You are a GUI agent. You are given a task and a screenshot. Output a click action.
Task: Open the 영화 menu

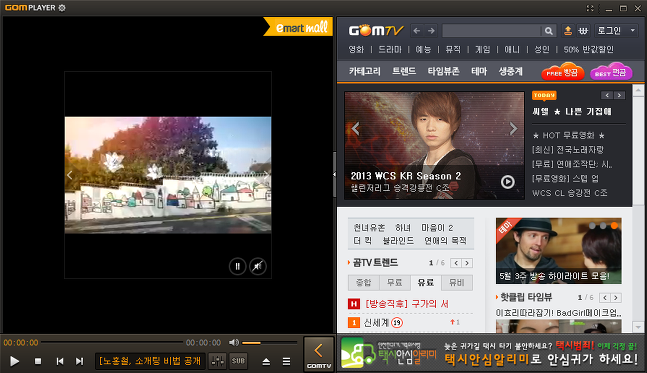(x=356, y=50)
